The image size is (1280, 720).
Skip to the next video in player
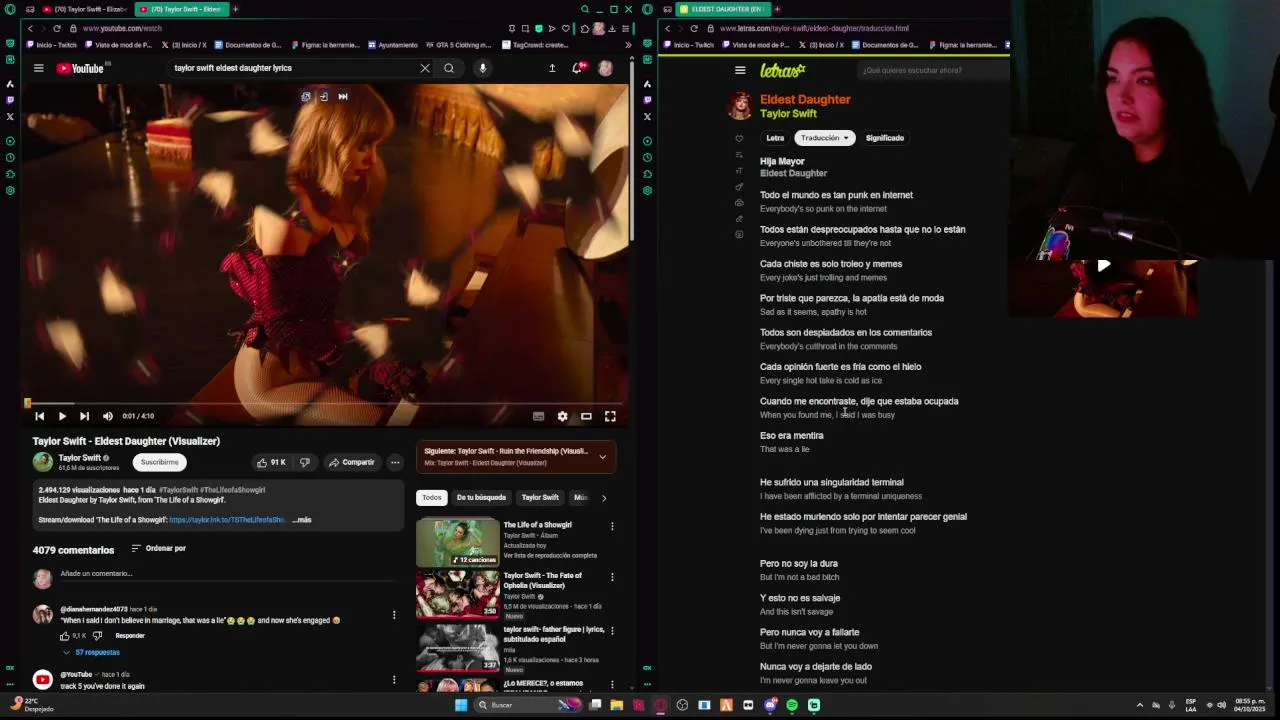coord(84,416)
